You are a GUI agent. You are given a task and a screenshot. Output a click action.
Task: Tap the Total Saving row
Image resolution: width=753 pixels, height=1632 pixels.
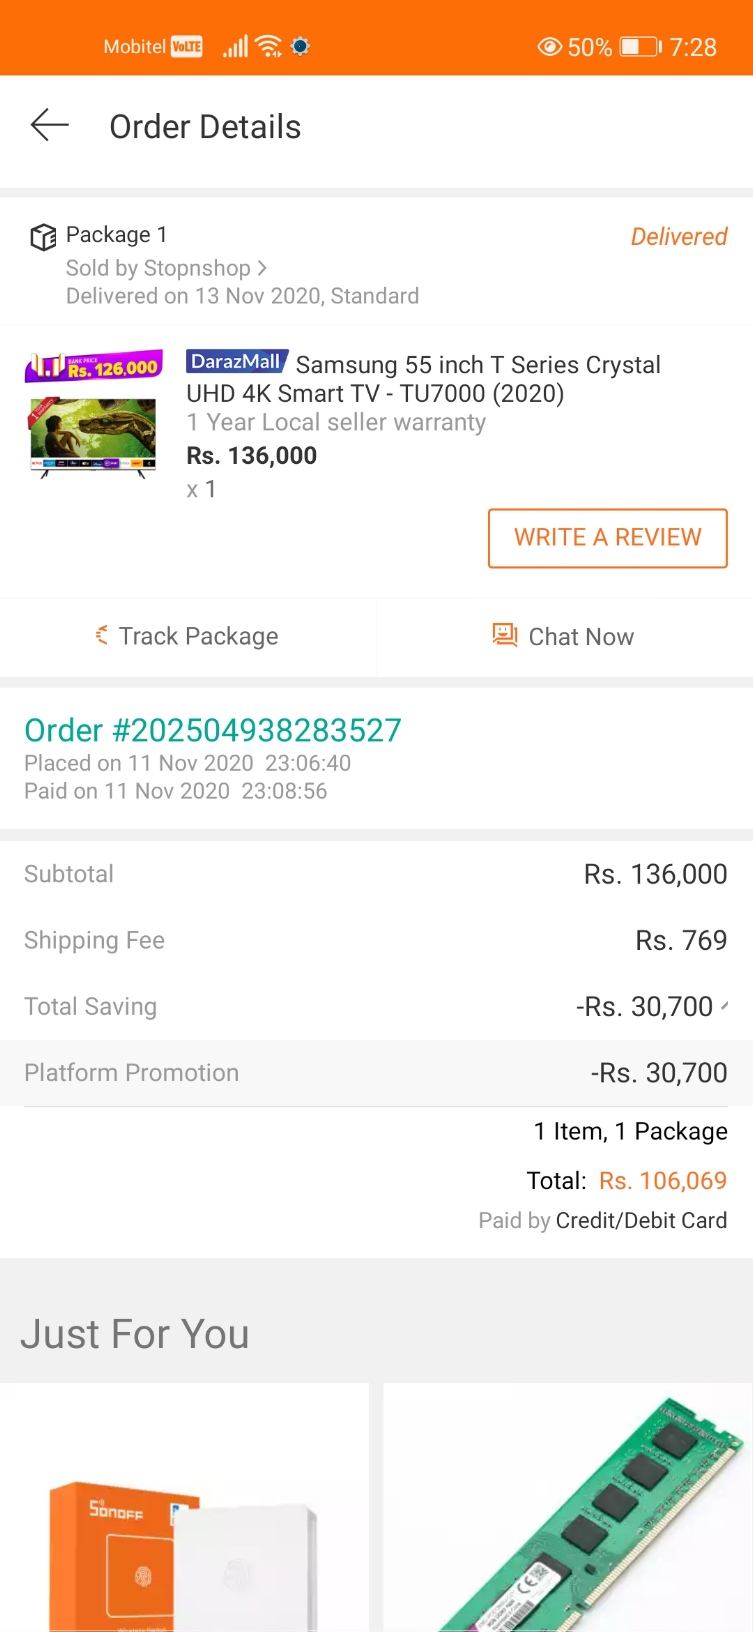coord(376,1006)
